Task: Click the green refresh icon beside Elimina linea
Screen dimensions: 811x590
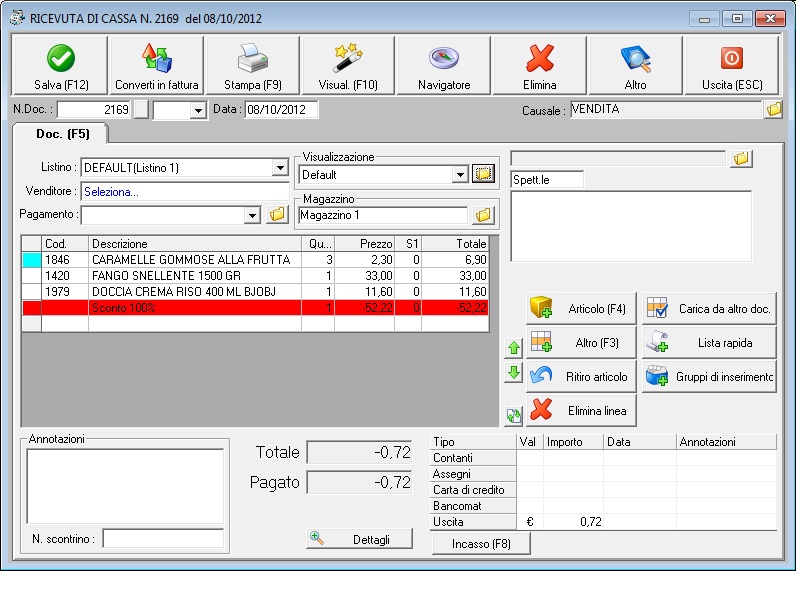Action: 514,416
